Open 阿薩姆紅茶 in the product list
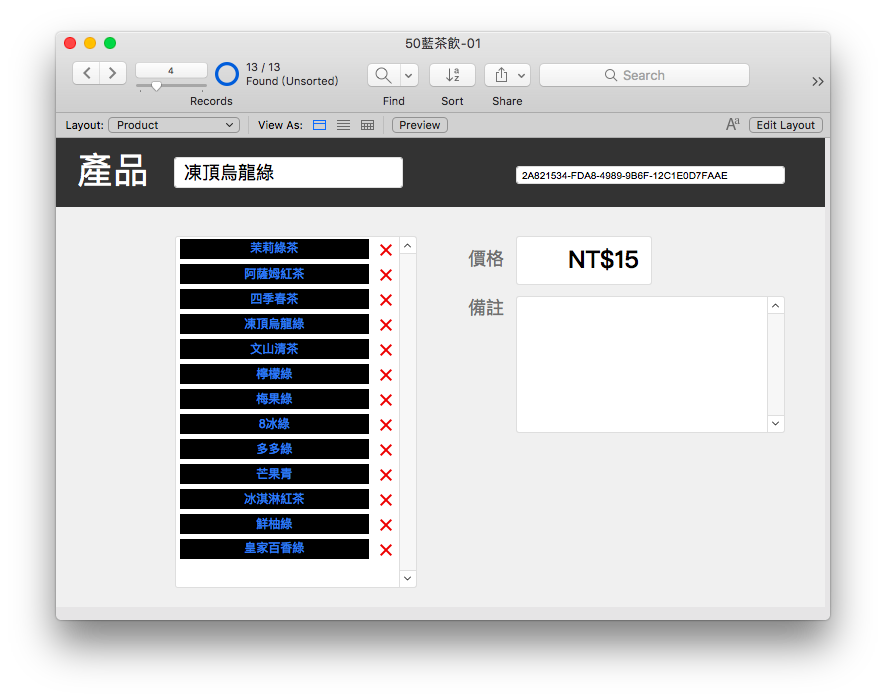 274,274
